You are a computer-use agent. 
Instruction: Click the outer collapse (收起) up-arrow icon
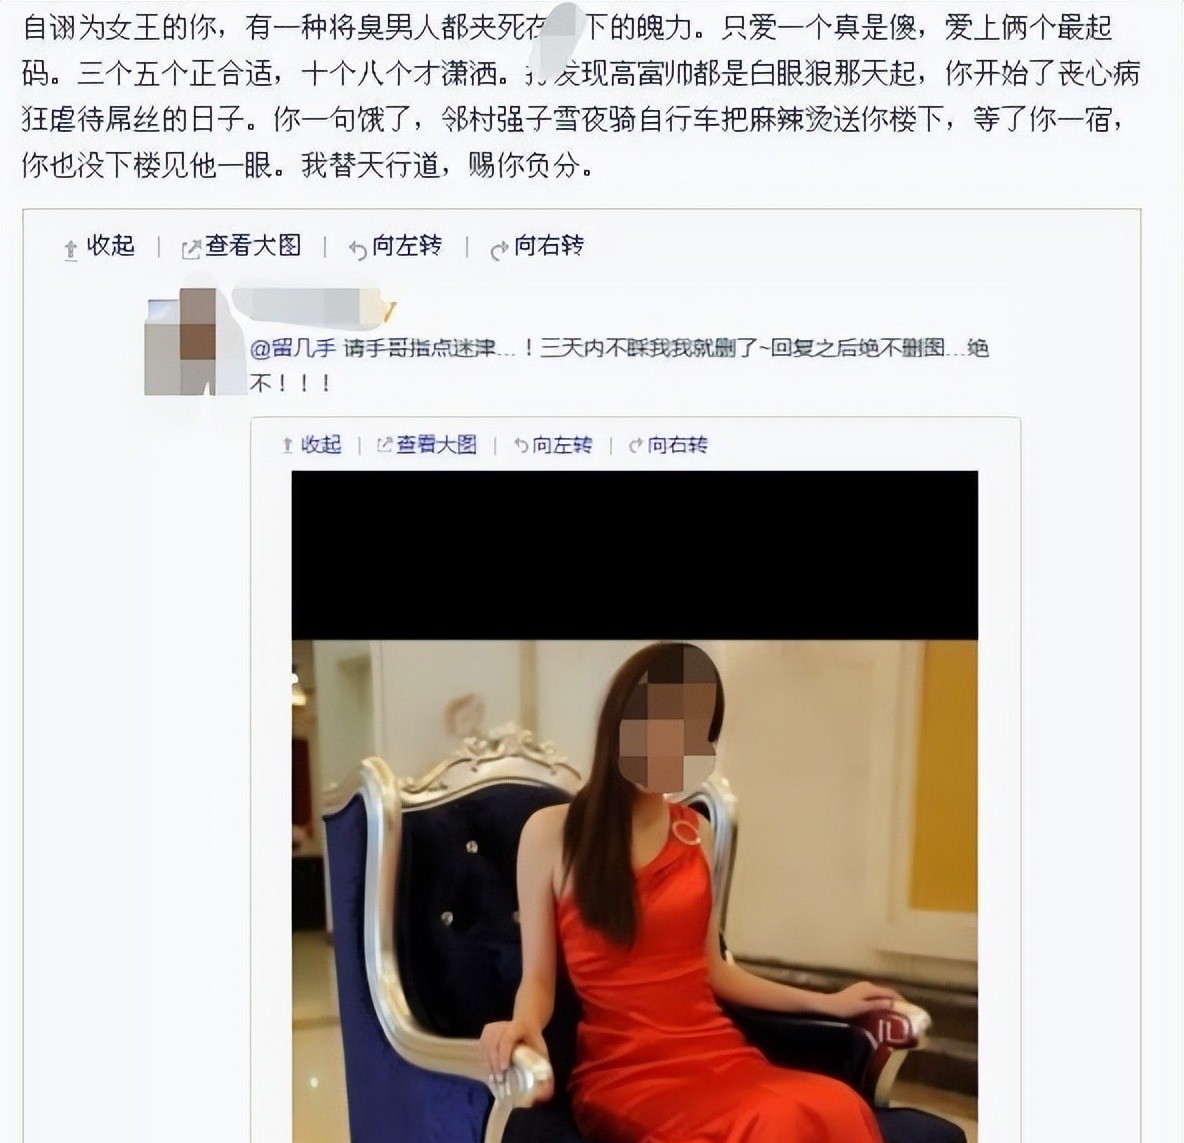click(x=71, y=248)
